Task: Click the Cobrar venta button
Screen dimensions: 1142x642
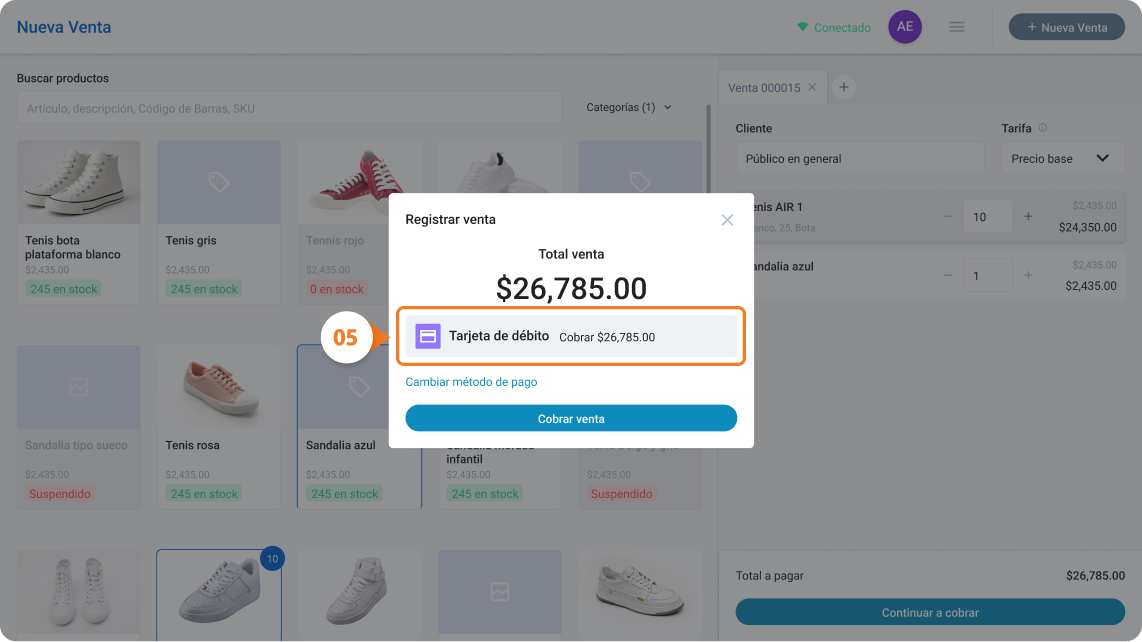Action: point(571,418)
